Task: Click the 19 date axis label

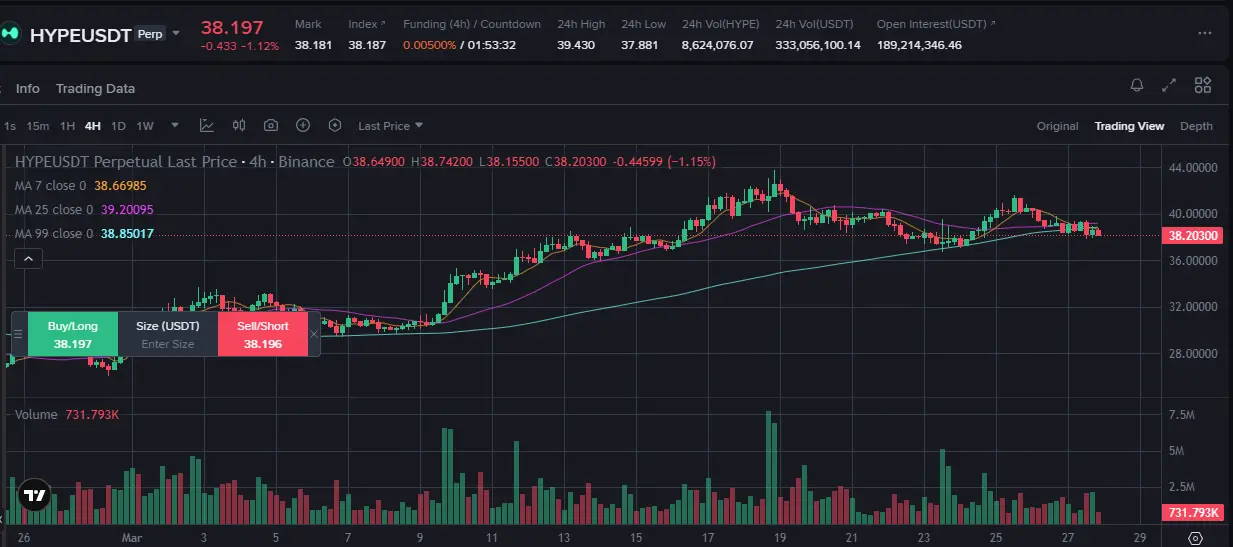Action: coord(779,537)
